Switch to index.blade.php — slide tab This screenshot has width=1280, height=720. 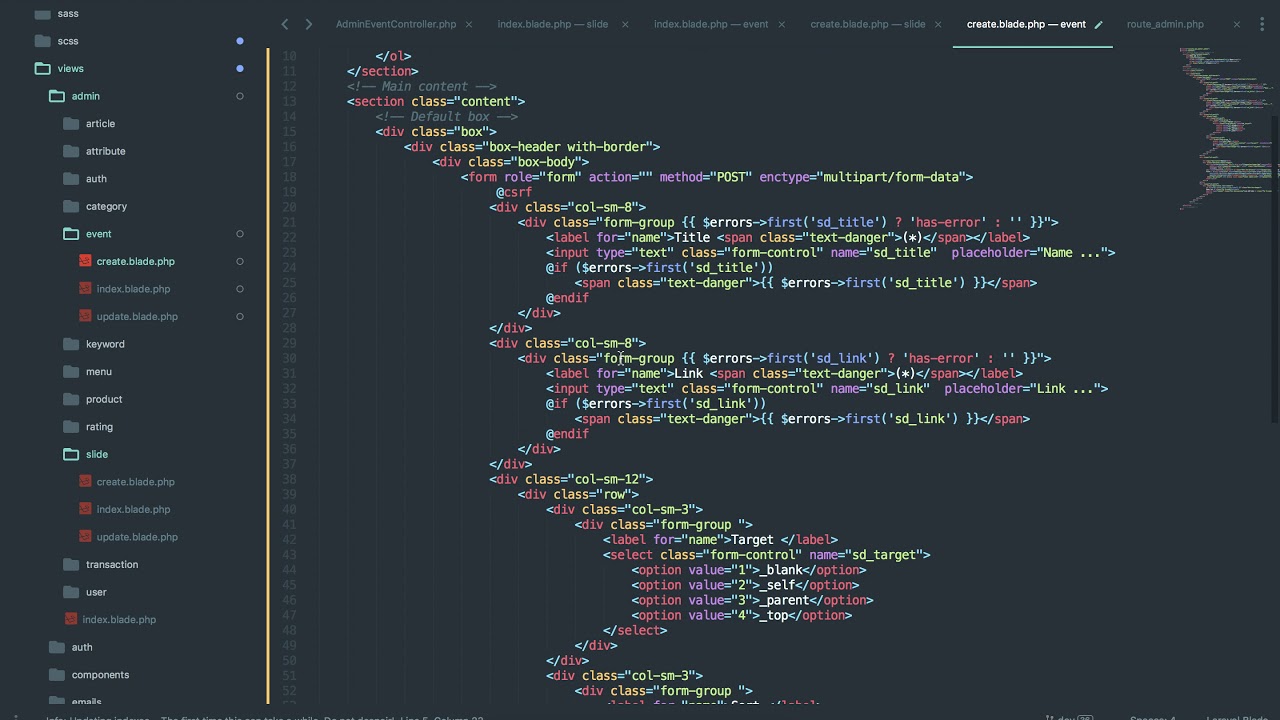(553, 24)
